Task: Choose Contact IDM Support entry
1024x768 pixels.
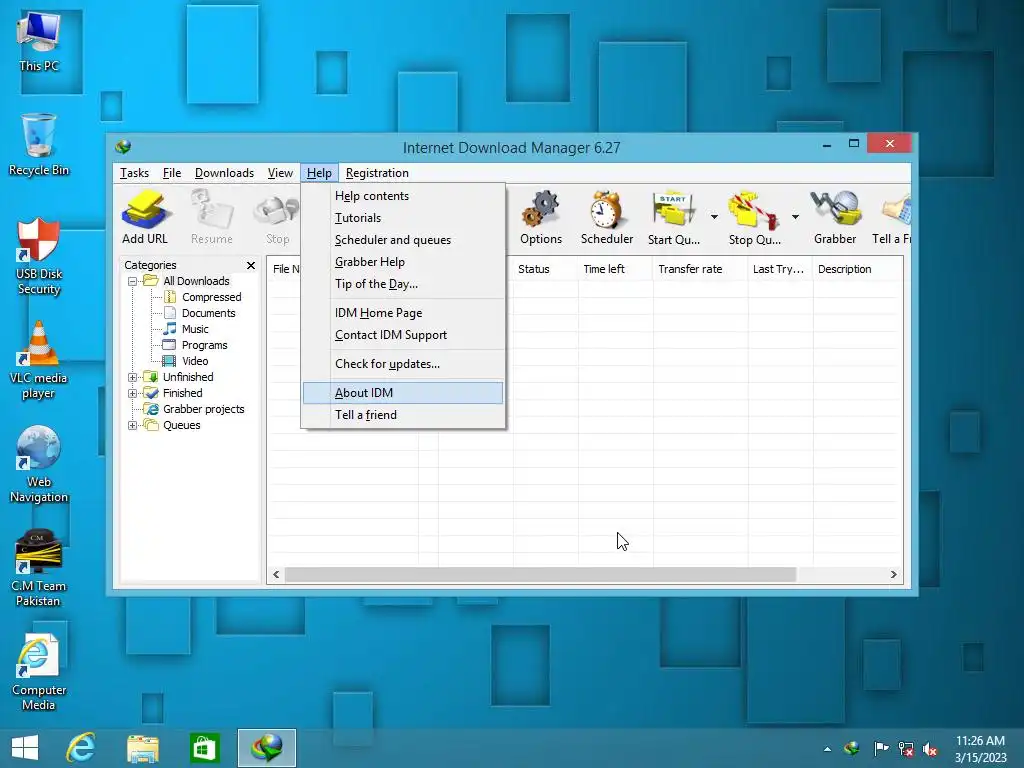Action: point(403,335)
